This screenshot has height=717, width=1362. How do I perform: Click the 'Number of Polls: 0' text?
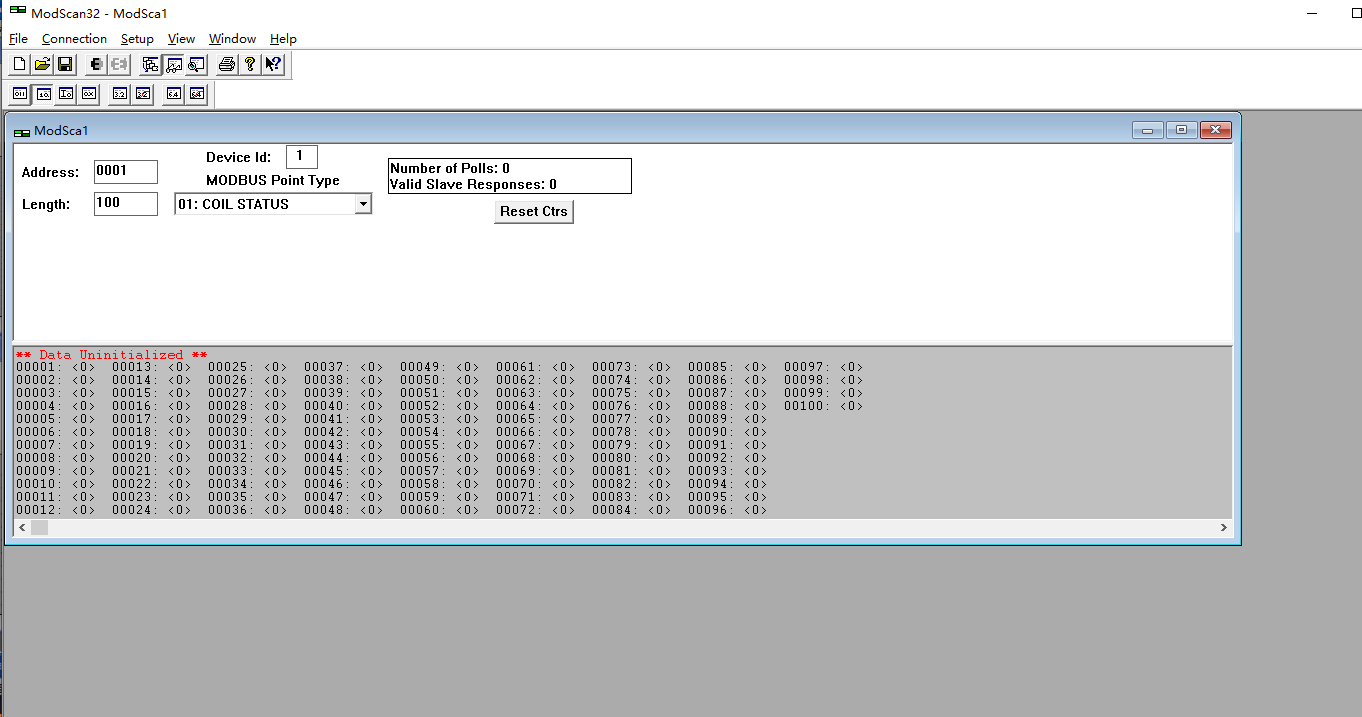tap(450, 168)
